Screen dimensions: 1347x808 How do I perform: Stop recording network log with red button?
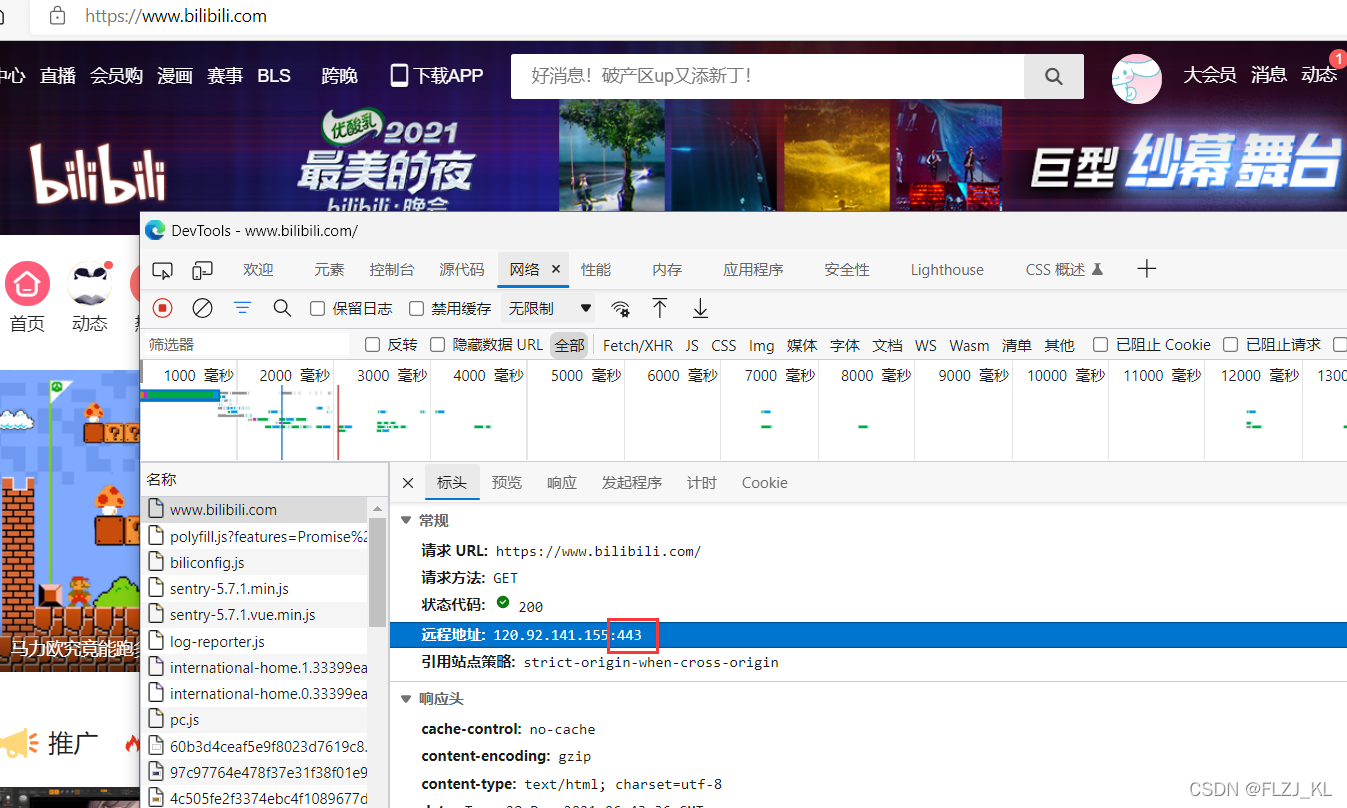163,308
